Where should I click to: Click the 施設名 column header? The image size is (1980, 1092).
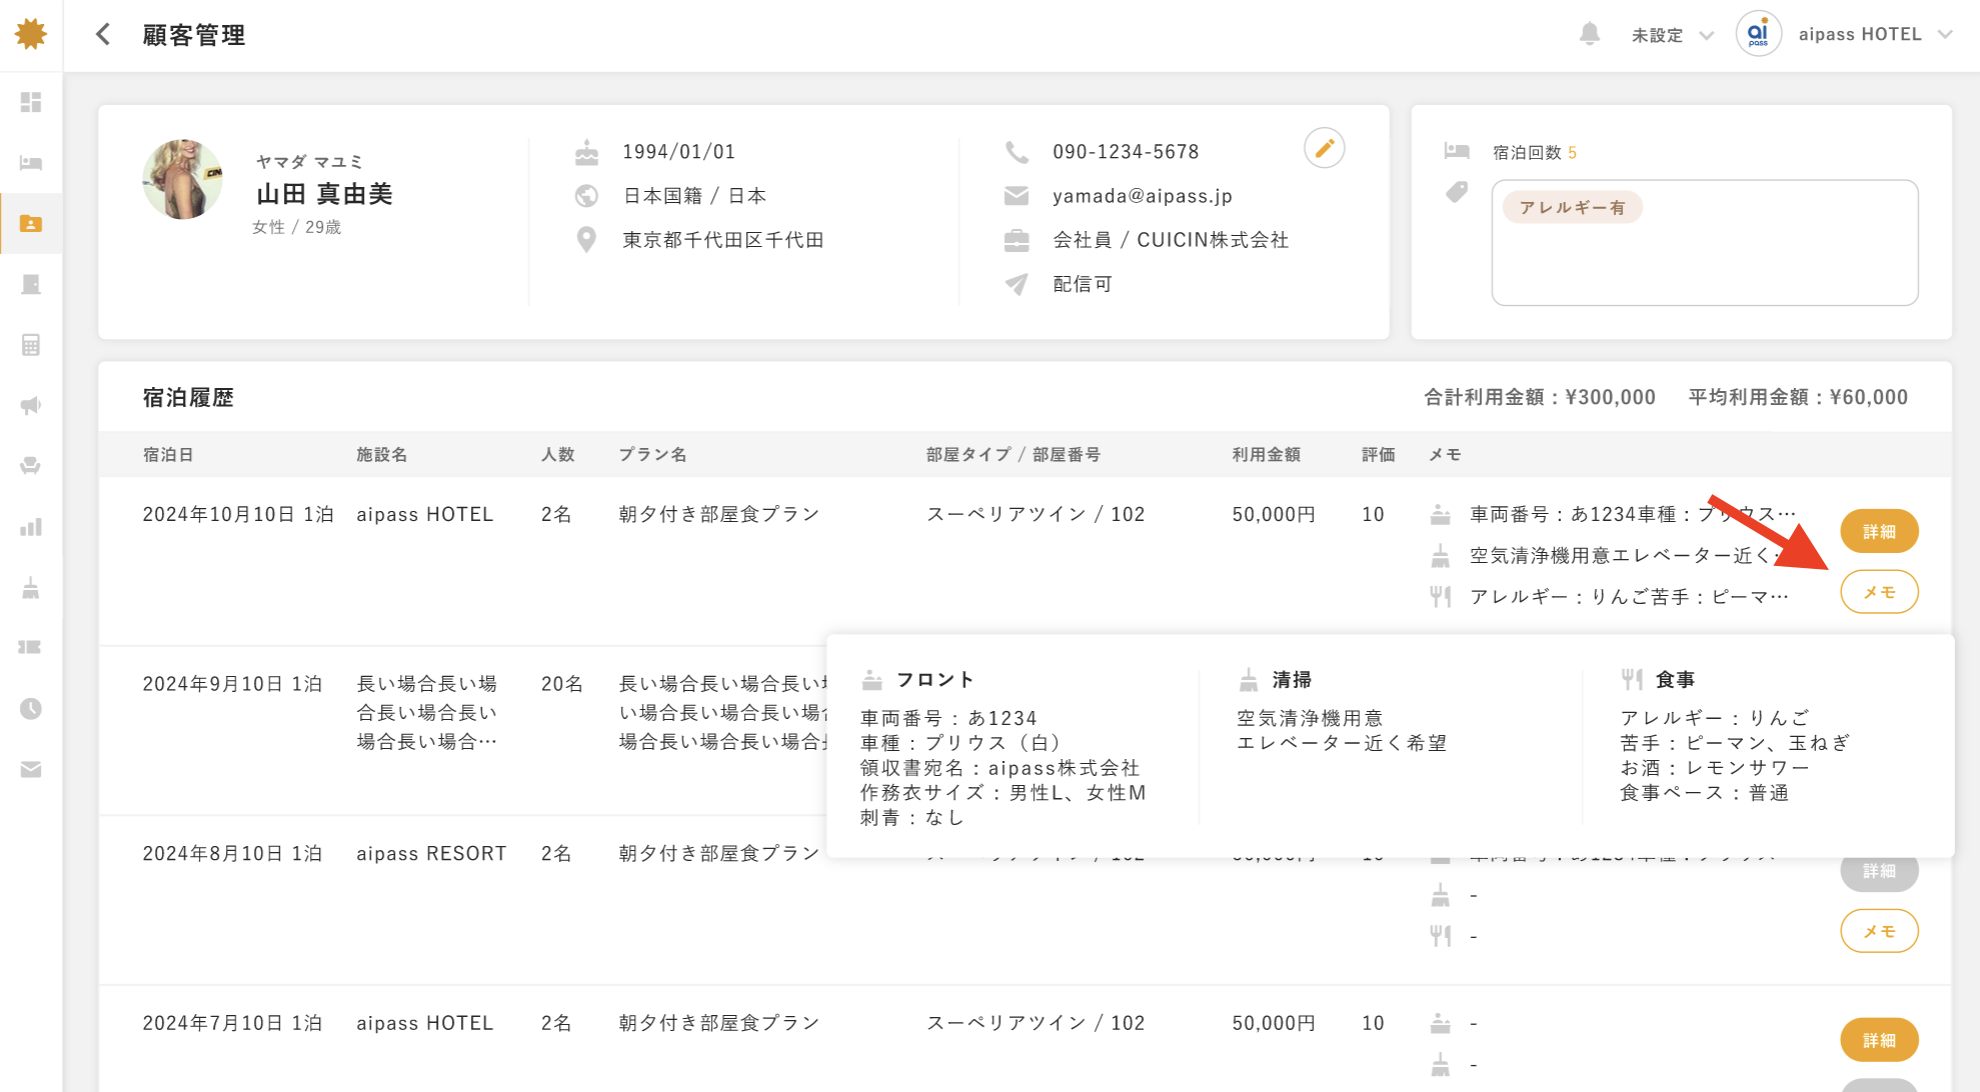(x=382, y=455)
